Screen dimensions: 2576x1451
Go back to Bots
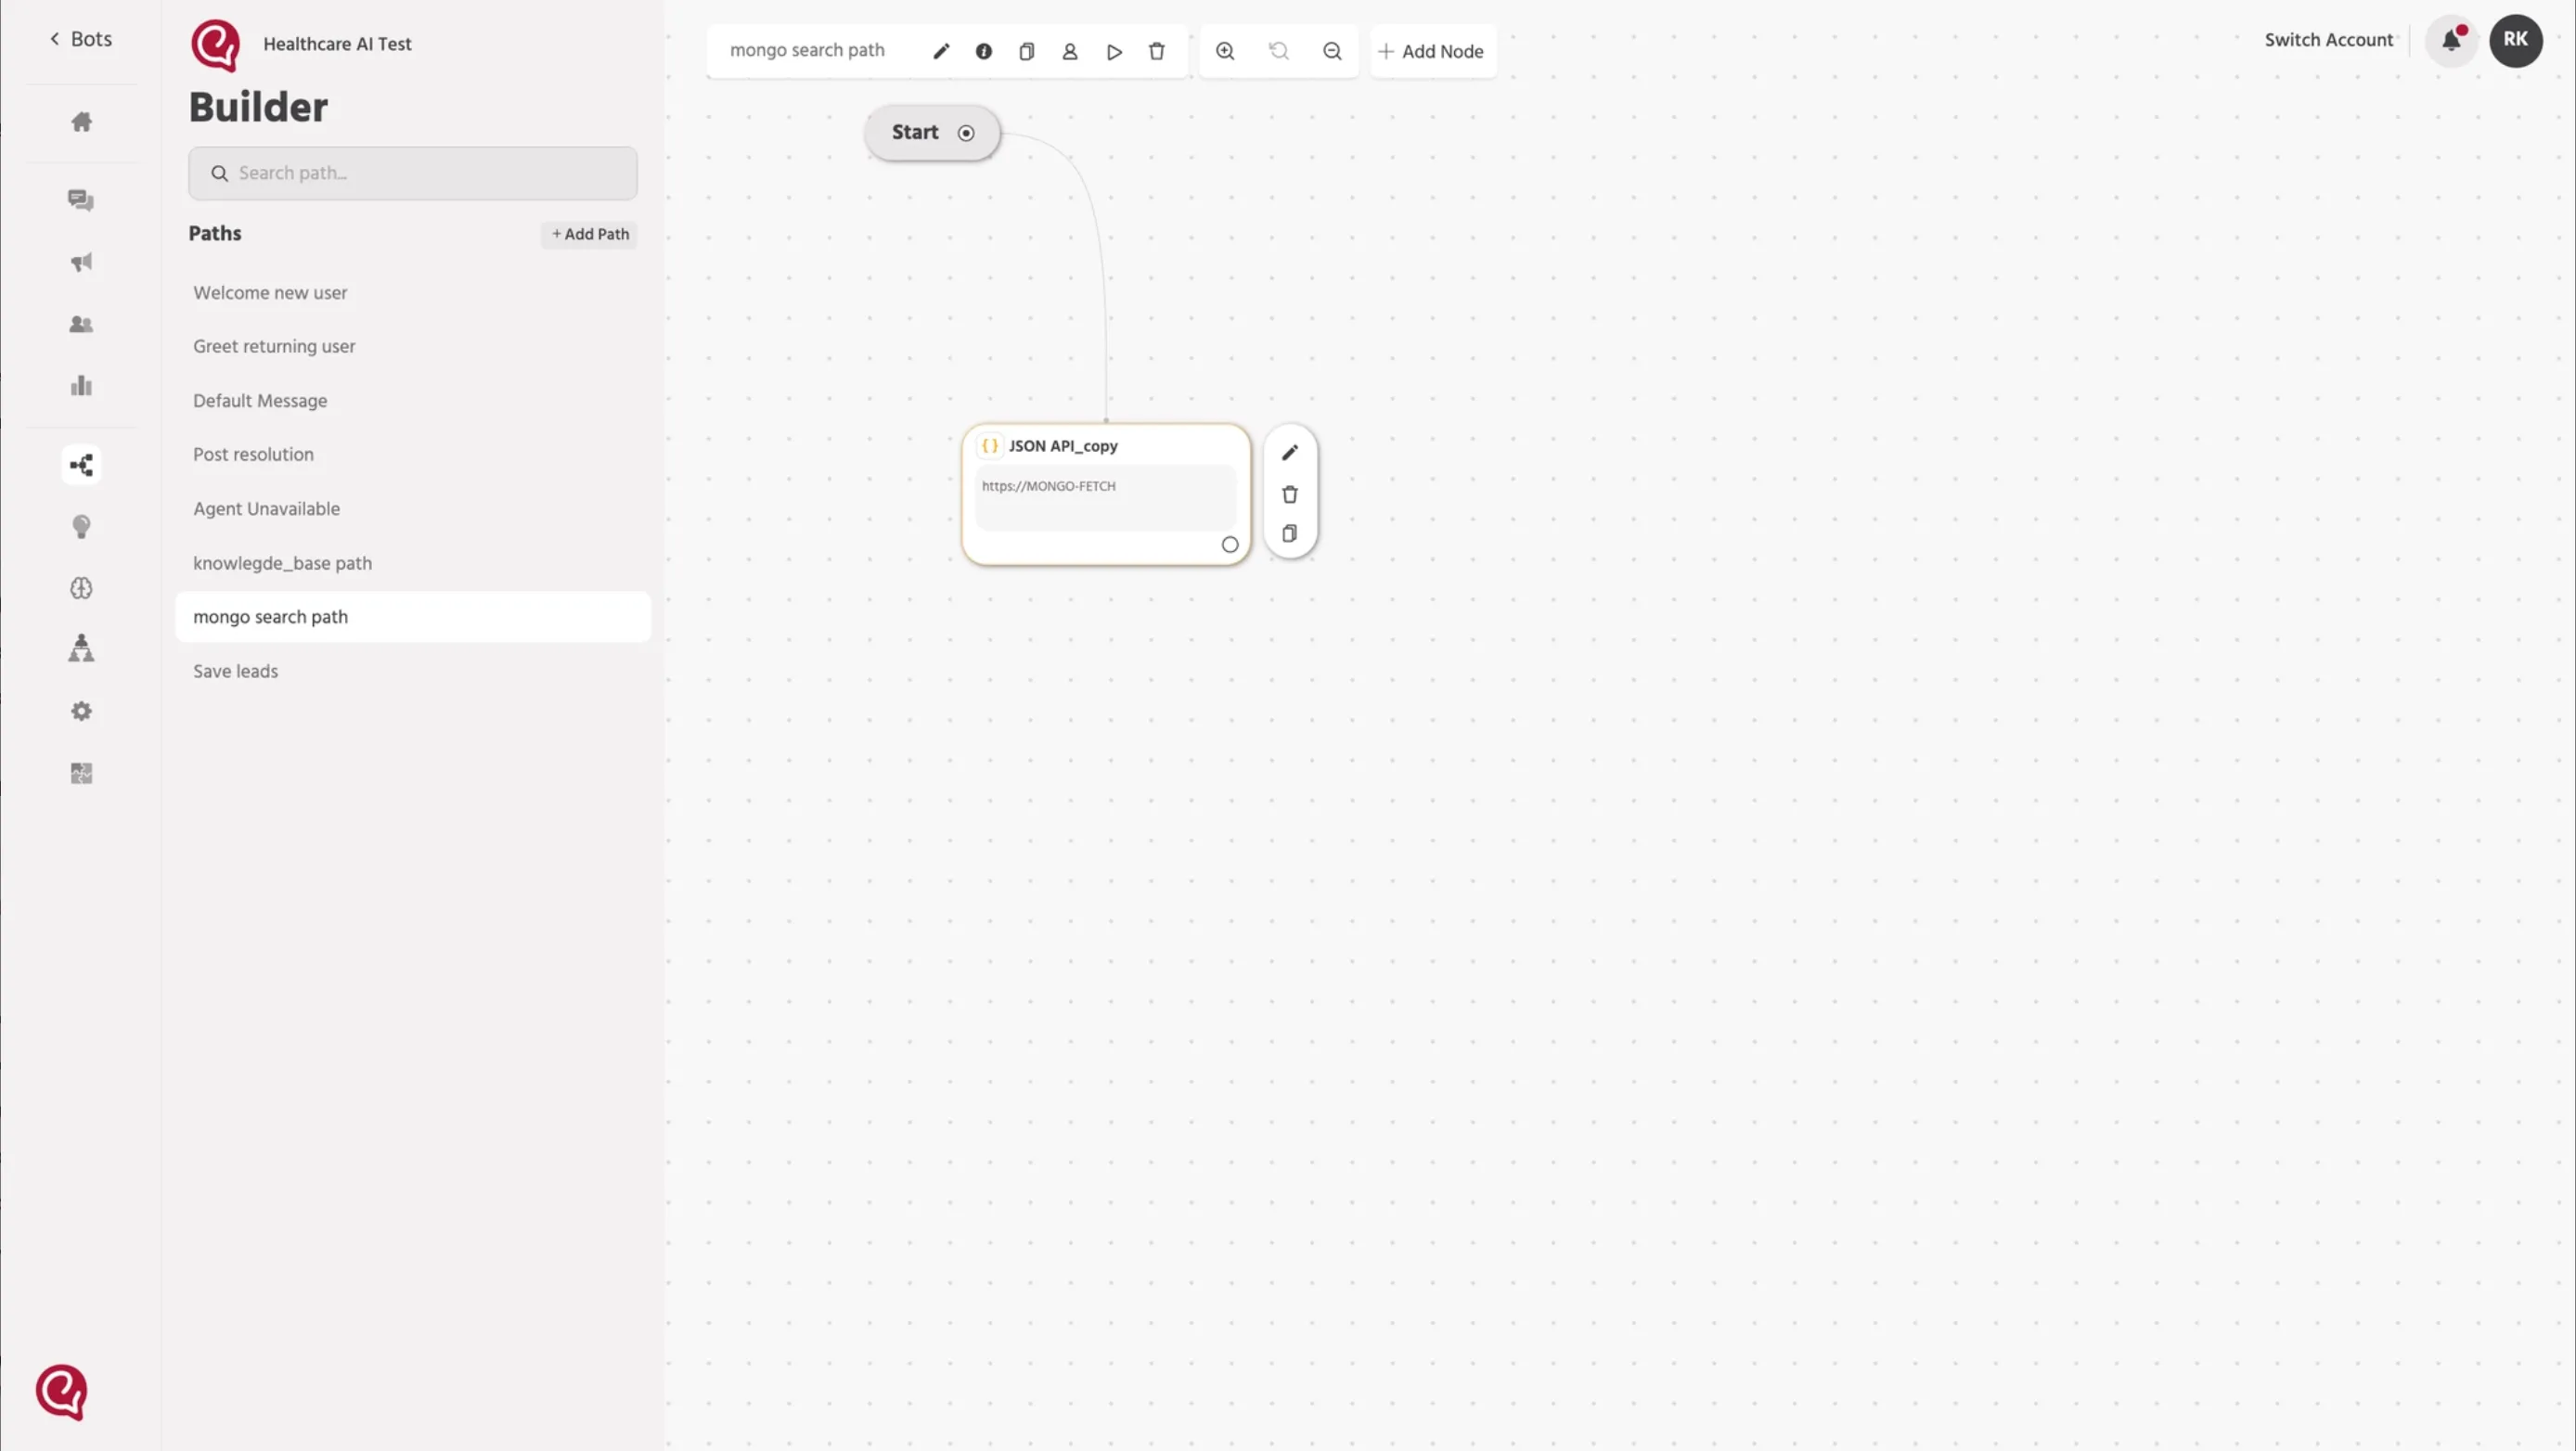click(x=81, y=39)
